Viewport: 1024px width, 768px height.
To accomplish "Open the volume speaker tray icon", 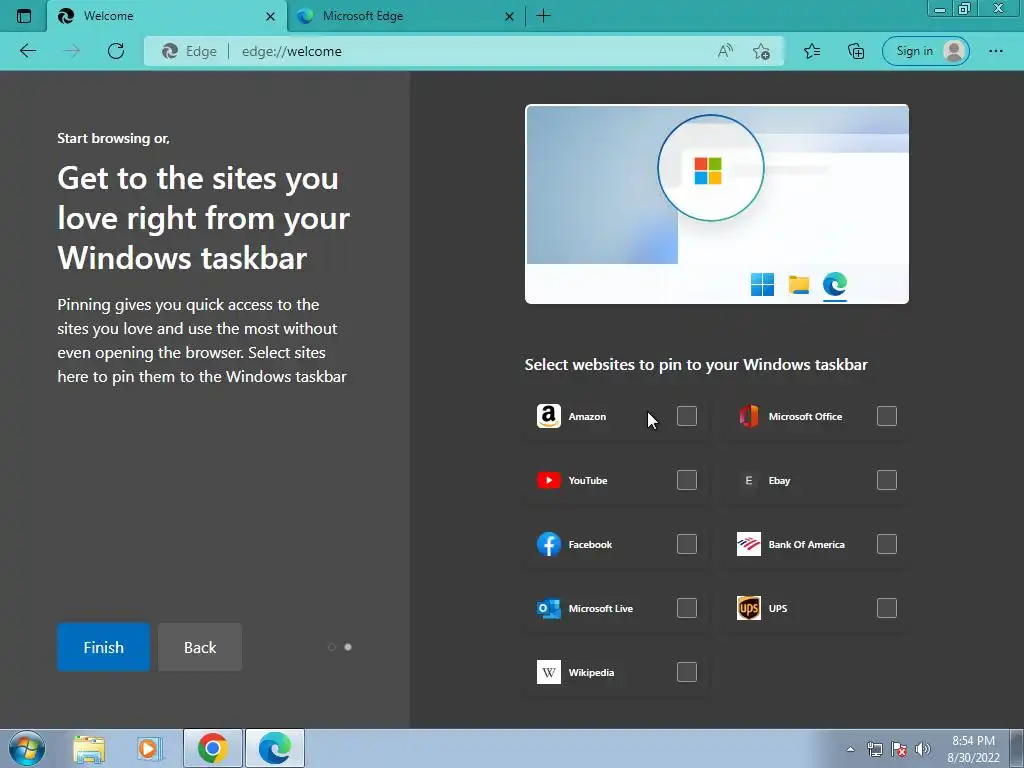I will [923, 749].
